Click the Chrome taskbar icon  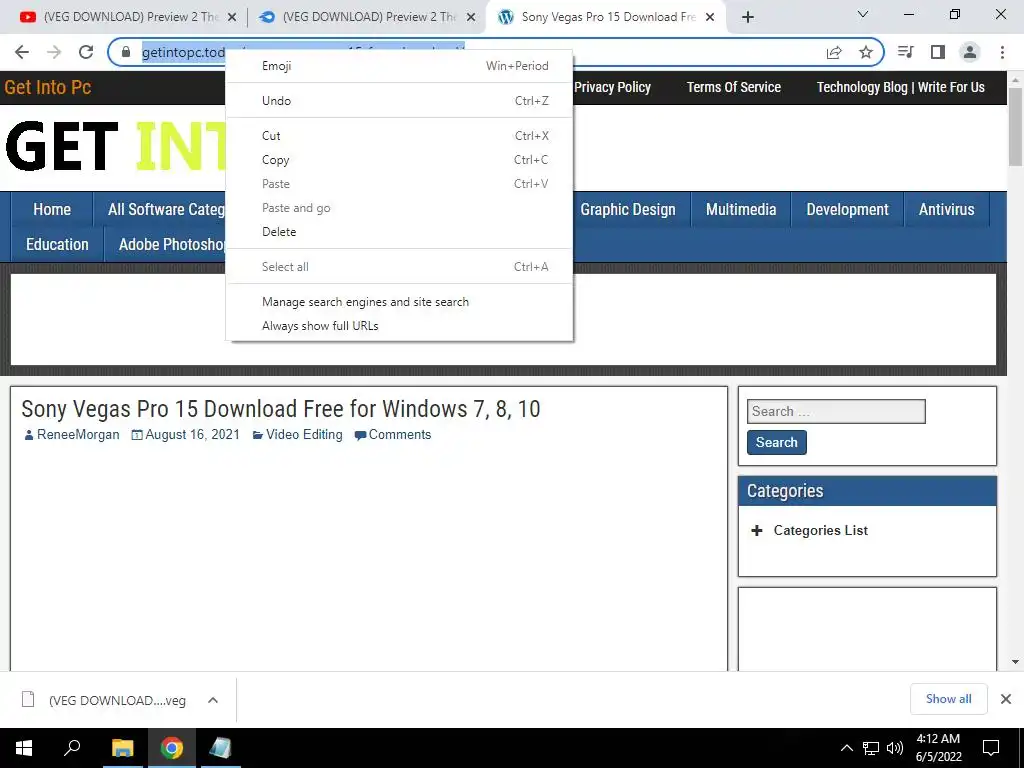pos(172,748)
